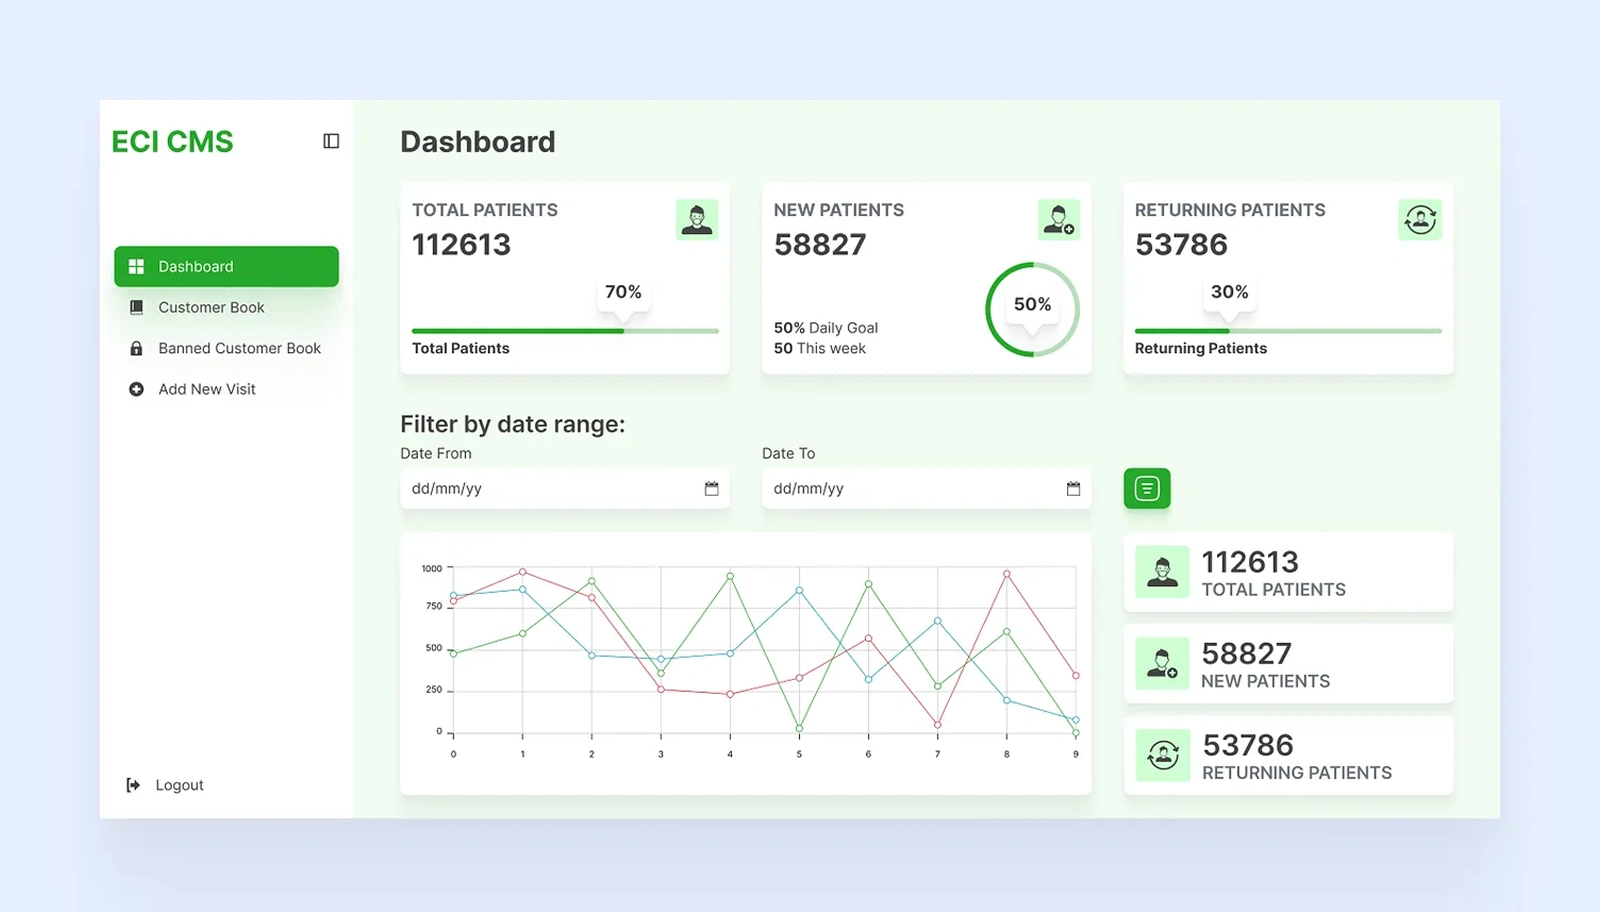Image resolution: width=1600 pixels, height=912 pixels.
Task: Click the New Patients add-user icon in top card
Action: click(x=1059, y=219)
